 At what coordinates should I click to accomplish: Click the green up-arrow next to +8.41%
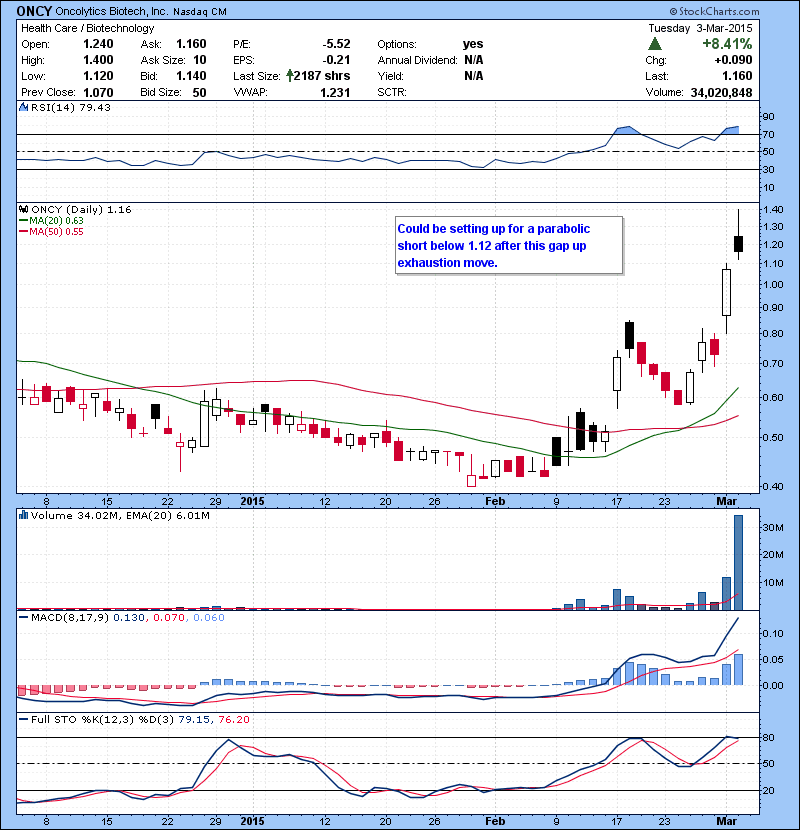click(655, 44)
